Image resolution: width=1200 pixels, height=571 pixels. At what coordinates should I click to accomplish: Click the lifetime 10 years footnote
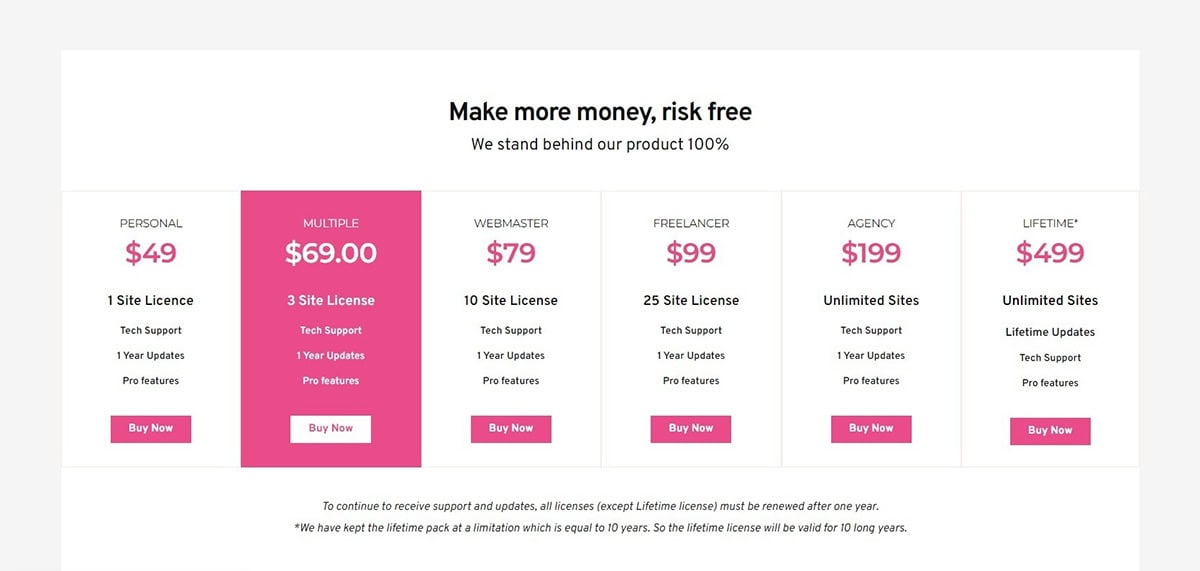pyautogui.click(x=600, y=528)
